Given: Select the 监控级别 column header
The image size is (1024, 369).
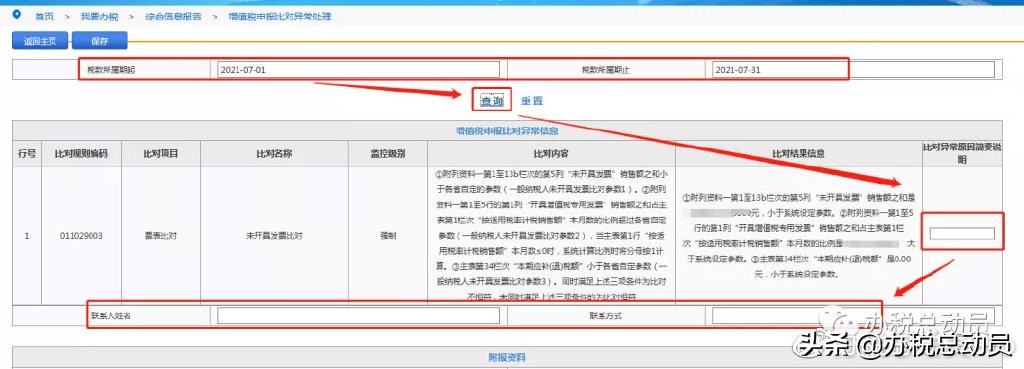Looking at the screenshot, I should [x=387, y=154].
